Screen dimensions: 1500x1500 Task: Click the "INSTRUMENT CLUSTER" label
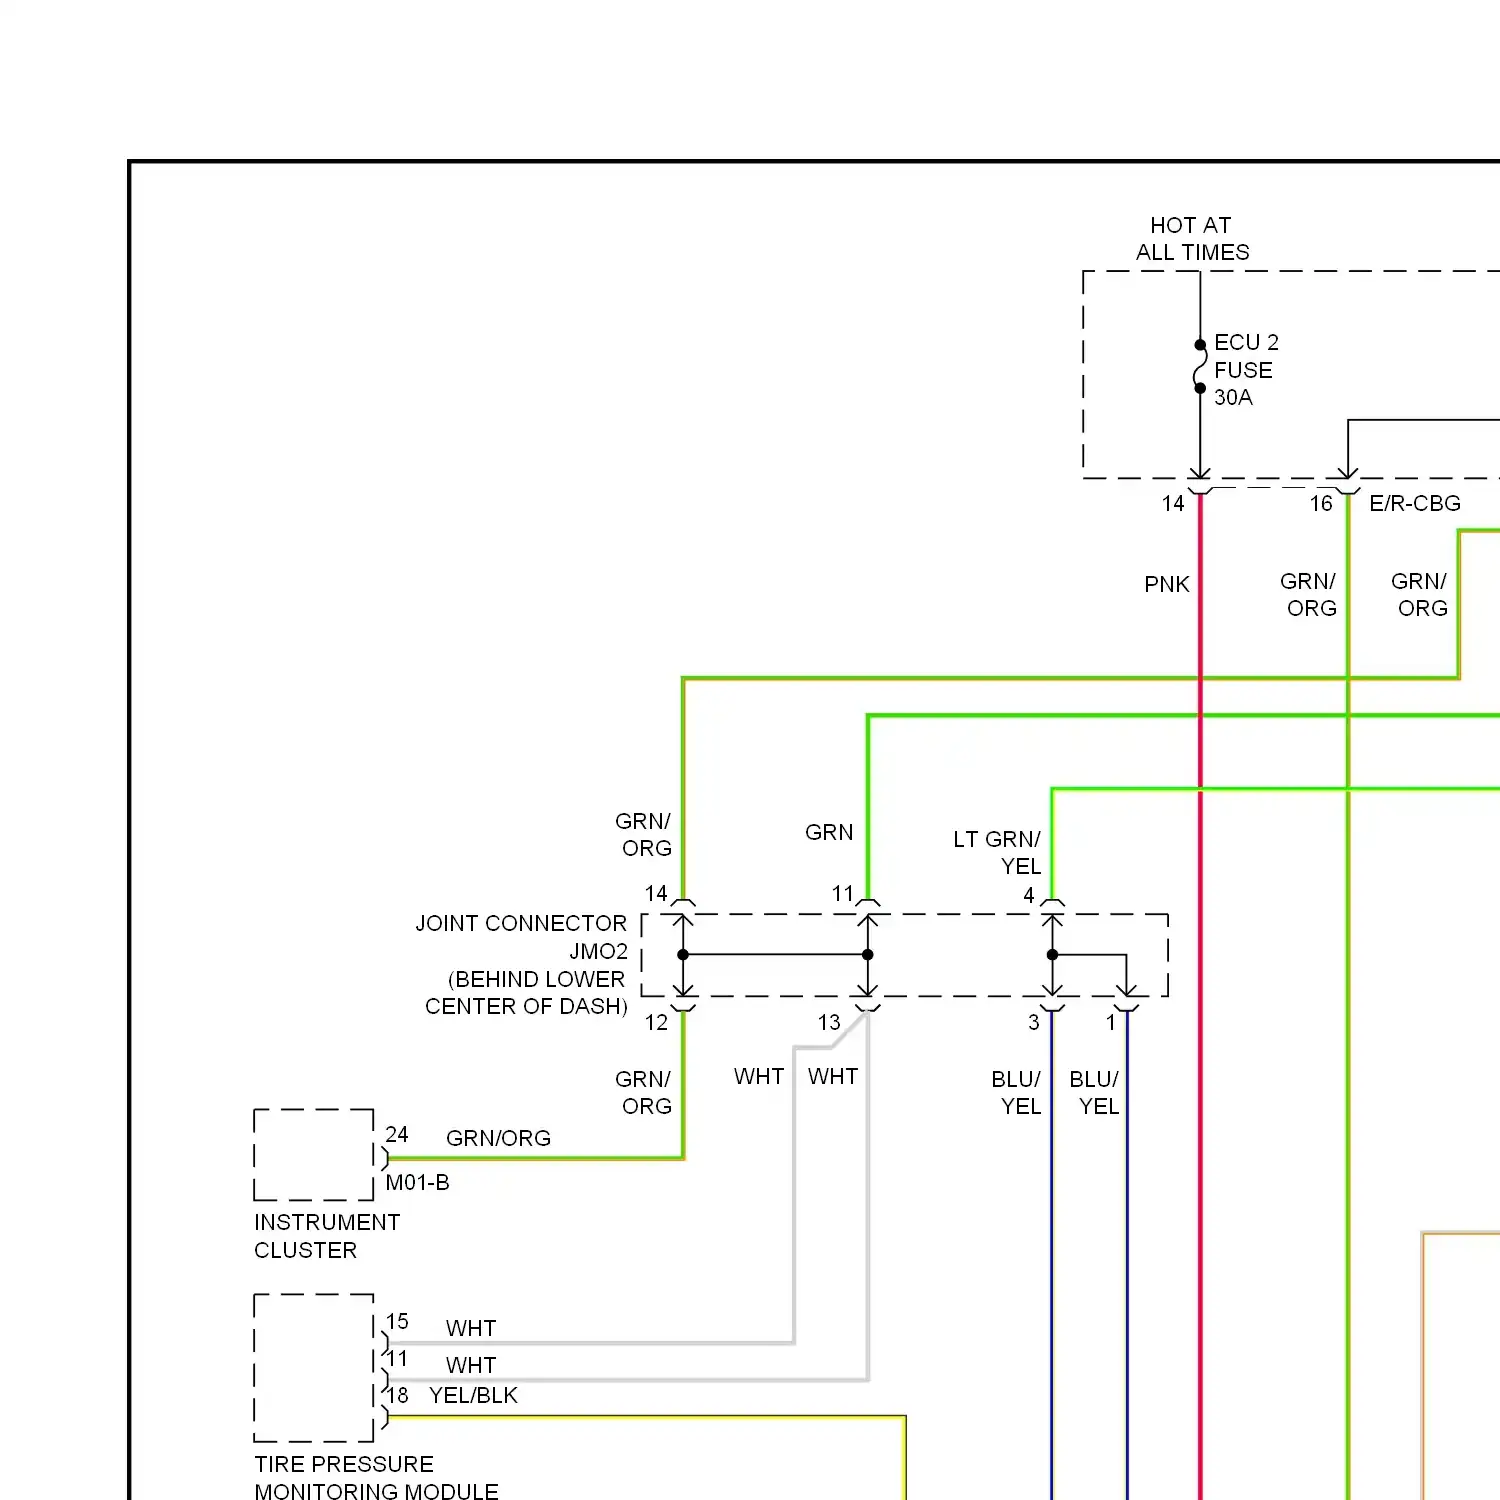point(327,1236)
